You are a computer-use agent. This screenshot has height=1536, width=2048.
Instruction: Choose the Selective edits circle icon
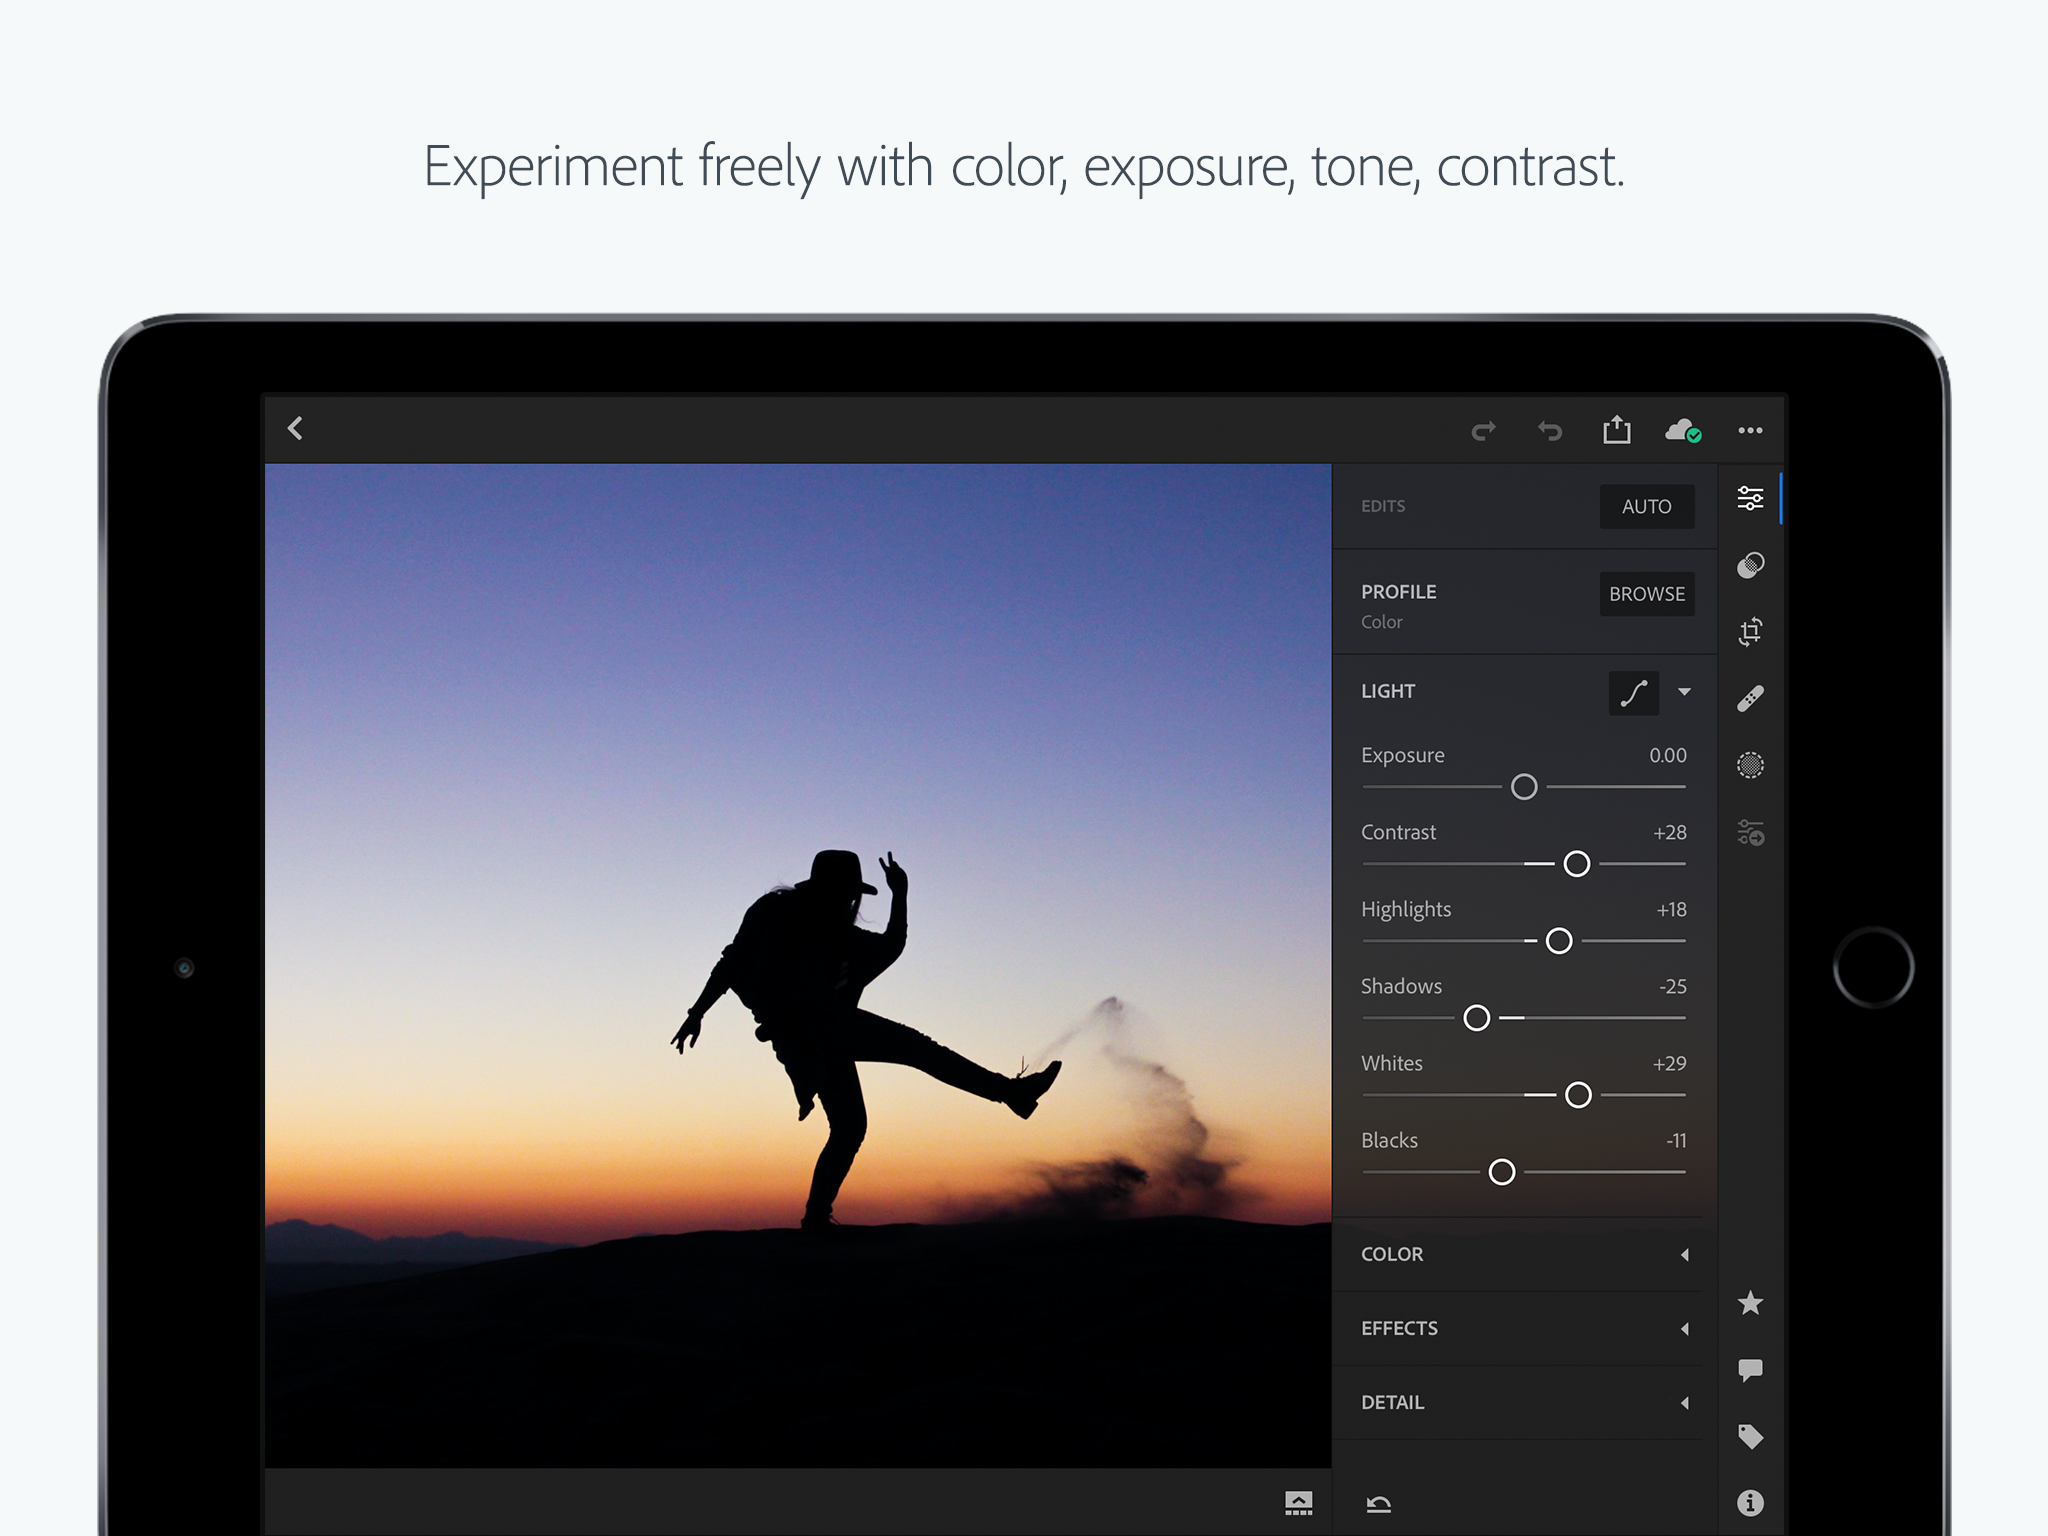(1750, 765)
